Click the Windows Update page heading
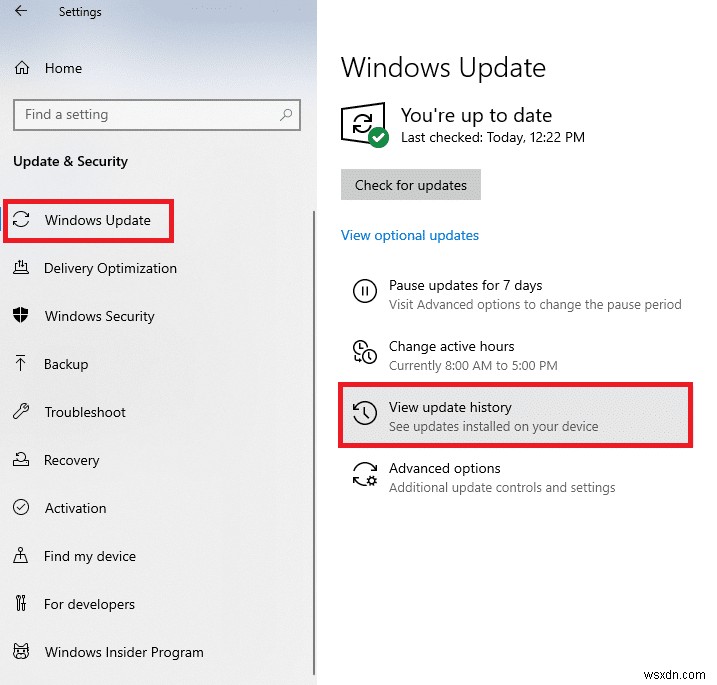Screen dimensions: 717x685 point(443,68)
